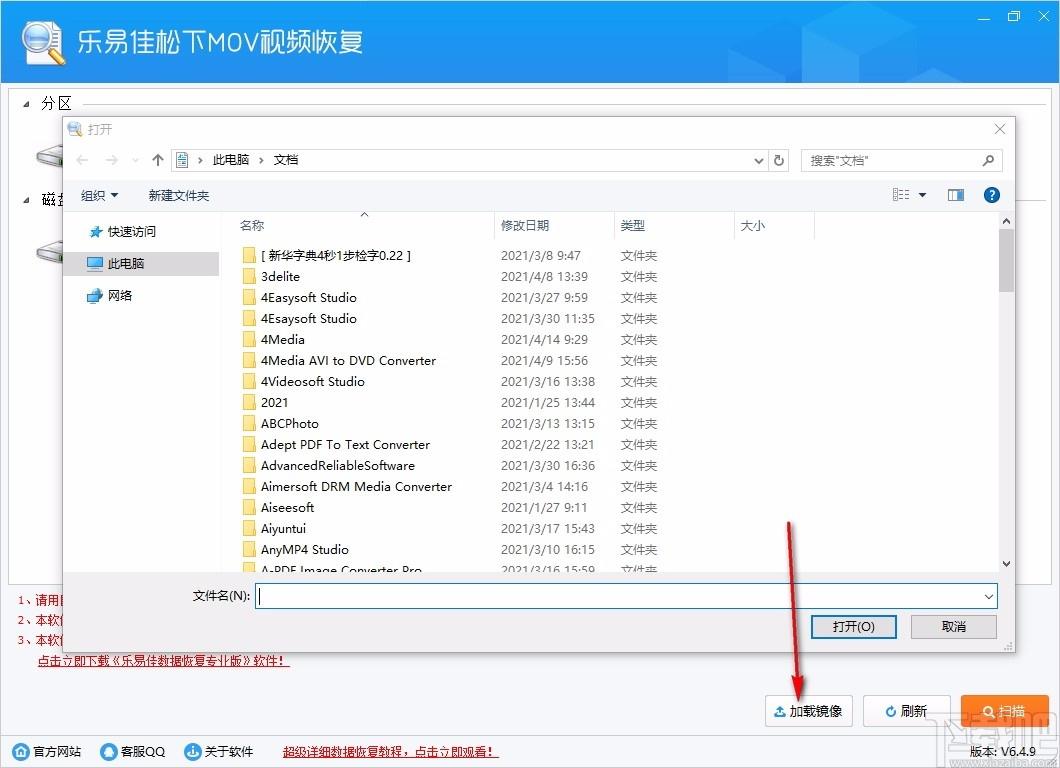Open the view options dropdown arrow
The width and height of the screenshot is (1060, 768).
pyautogui.click(x=922, y=195)
